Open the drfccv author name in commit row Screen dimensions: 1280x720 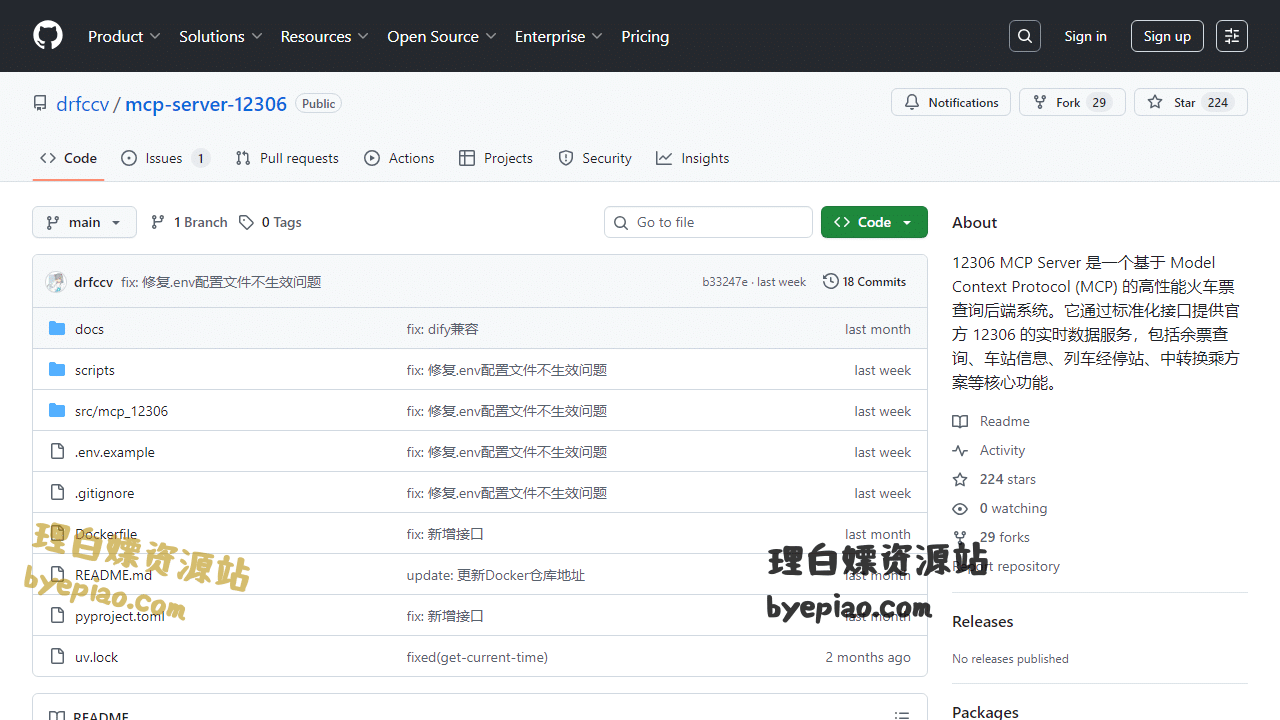click(x=93, y=282)
